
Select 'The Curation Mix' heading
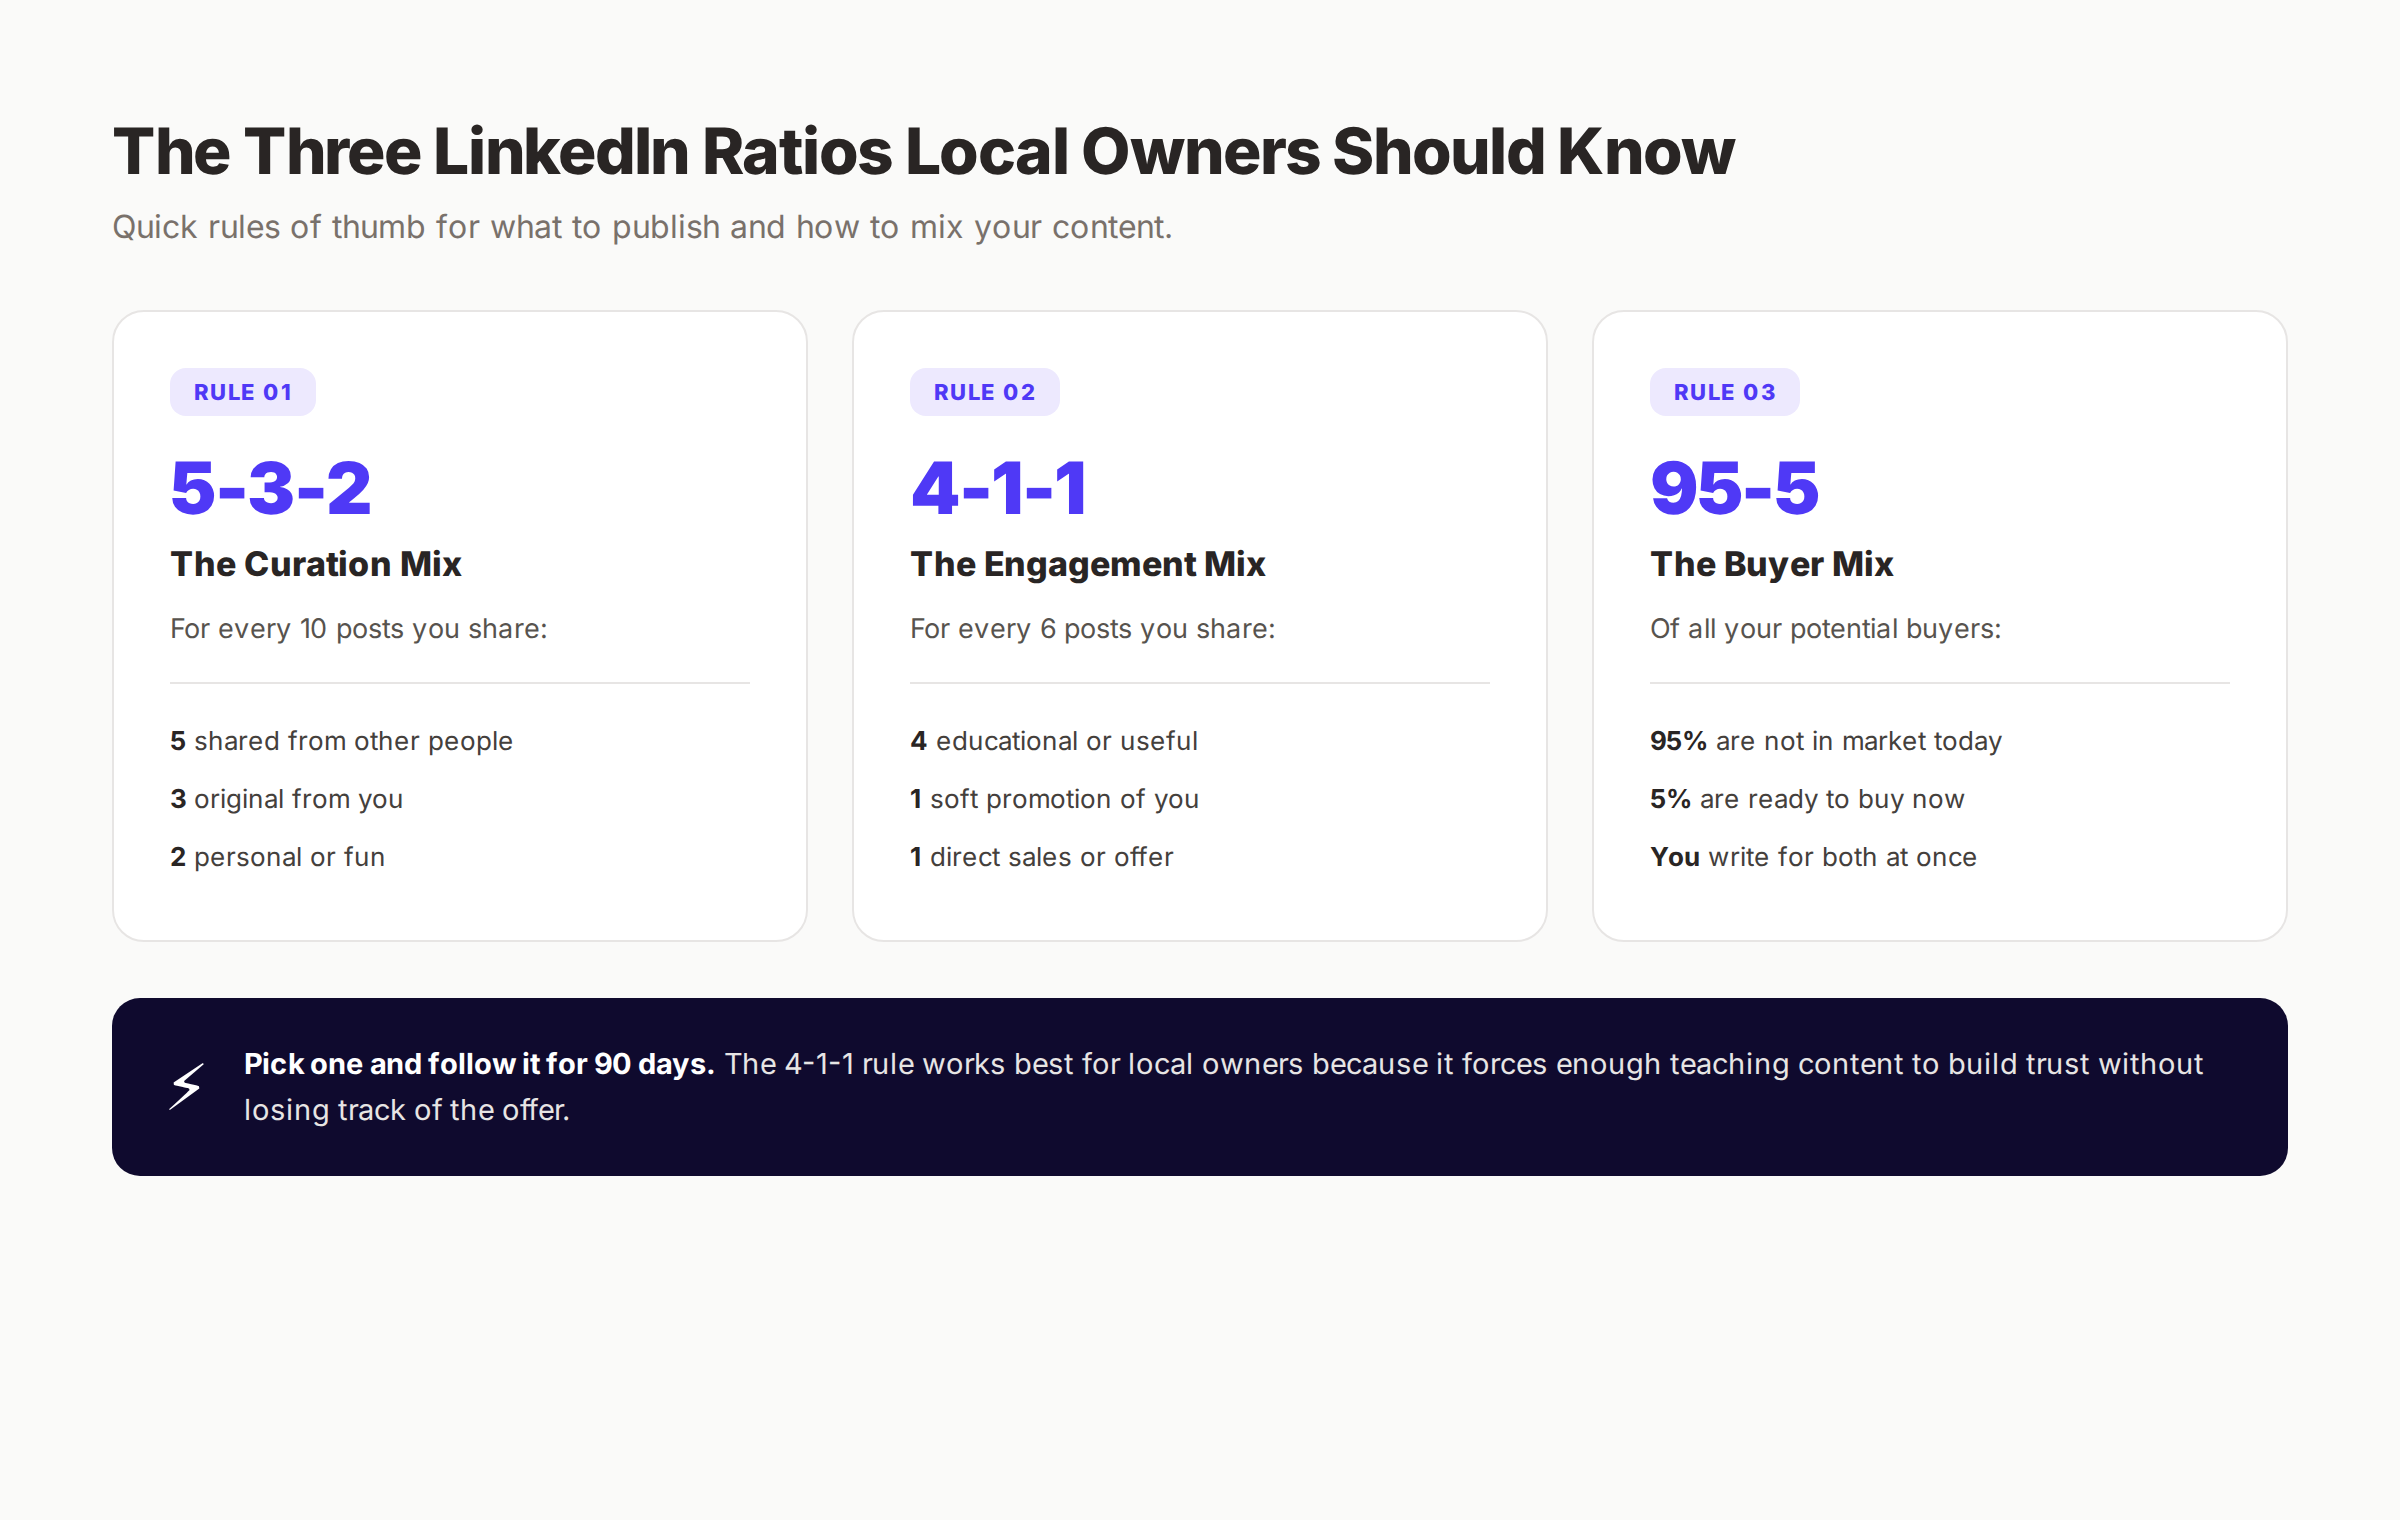[316, 564]
